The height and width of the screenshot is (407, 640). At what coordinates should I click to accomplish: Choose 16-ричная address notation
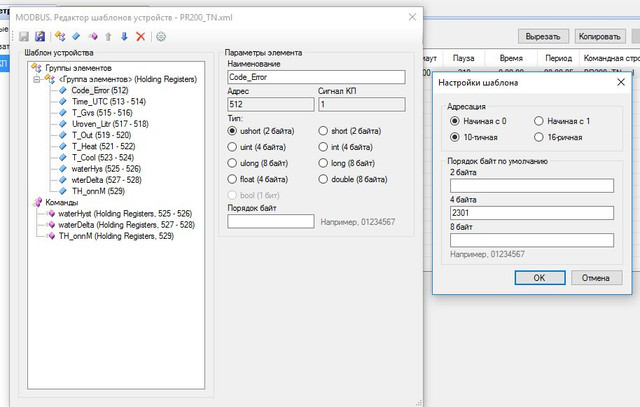(539, 138)
